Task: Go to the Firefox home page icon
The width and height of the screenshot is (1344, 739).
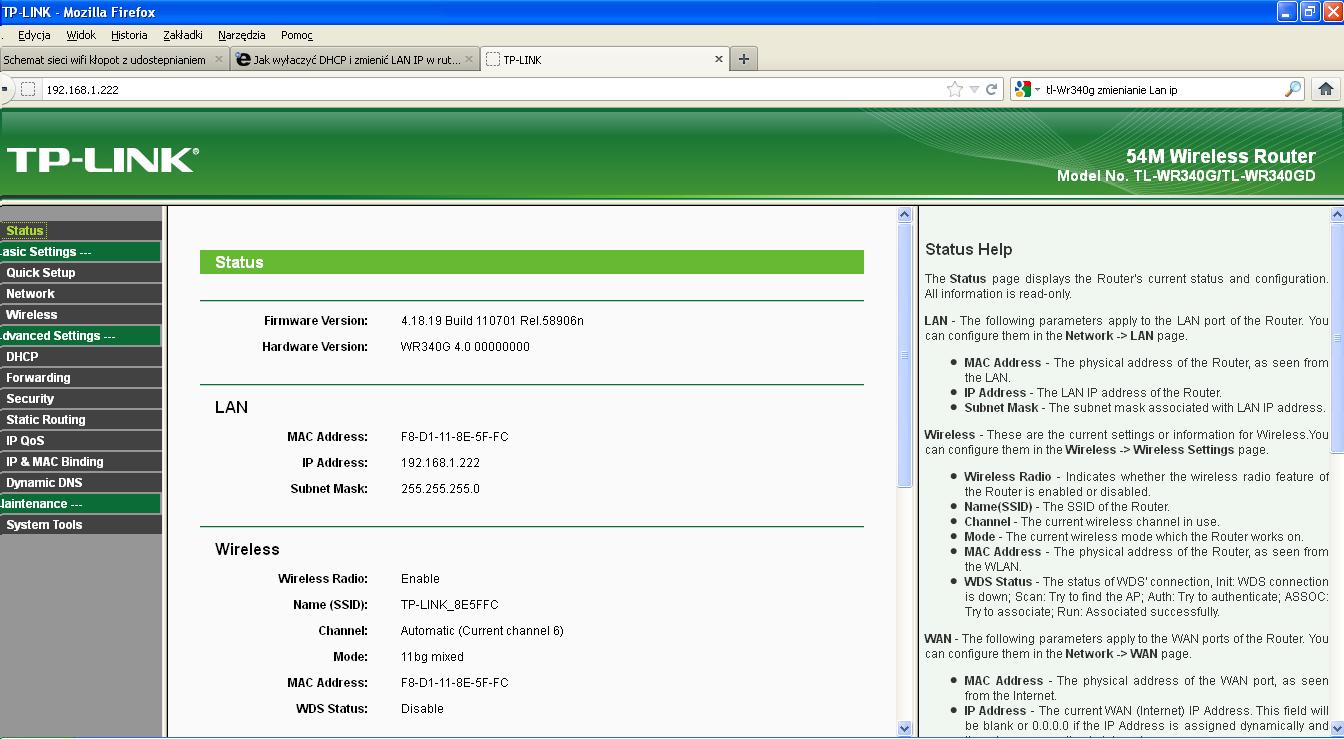Action: 1326,89
